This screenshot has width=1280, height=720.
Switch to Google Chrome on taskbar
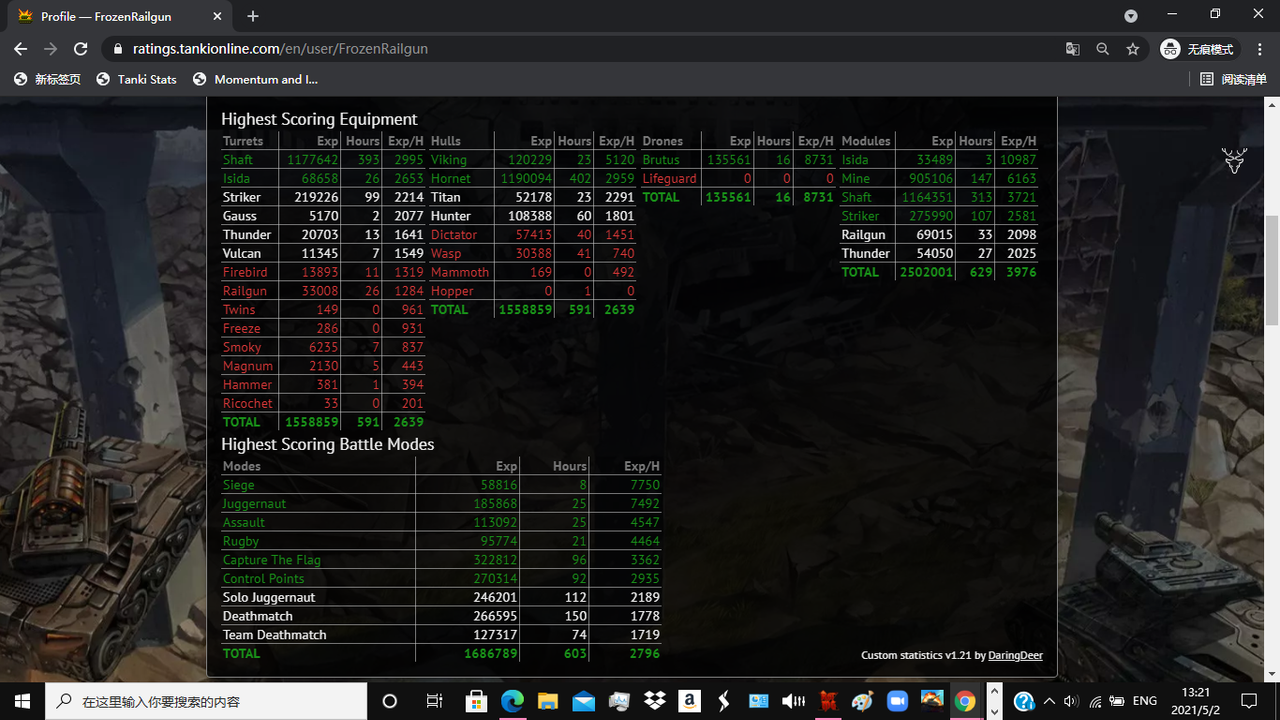click(965, 701)
